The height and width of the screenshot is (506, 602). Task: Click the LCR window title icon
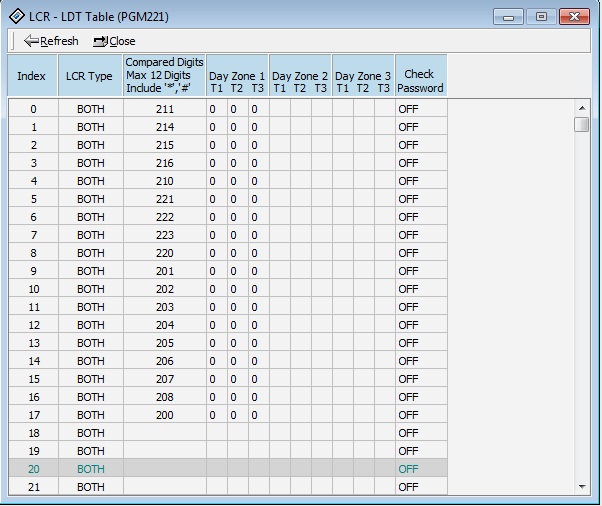14,16
